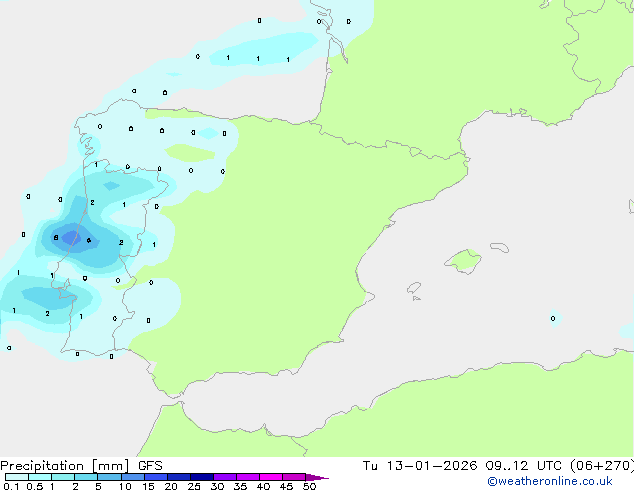634x490 pixels.
Task: Click the '0.1' legend scale label
Action: 11,486
